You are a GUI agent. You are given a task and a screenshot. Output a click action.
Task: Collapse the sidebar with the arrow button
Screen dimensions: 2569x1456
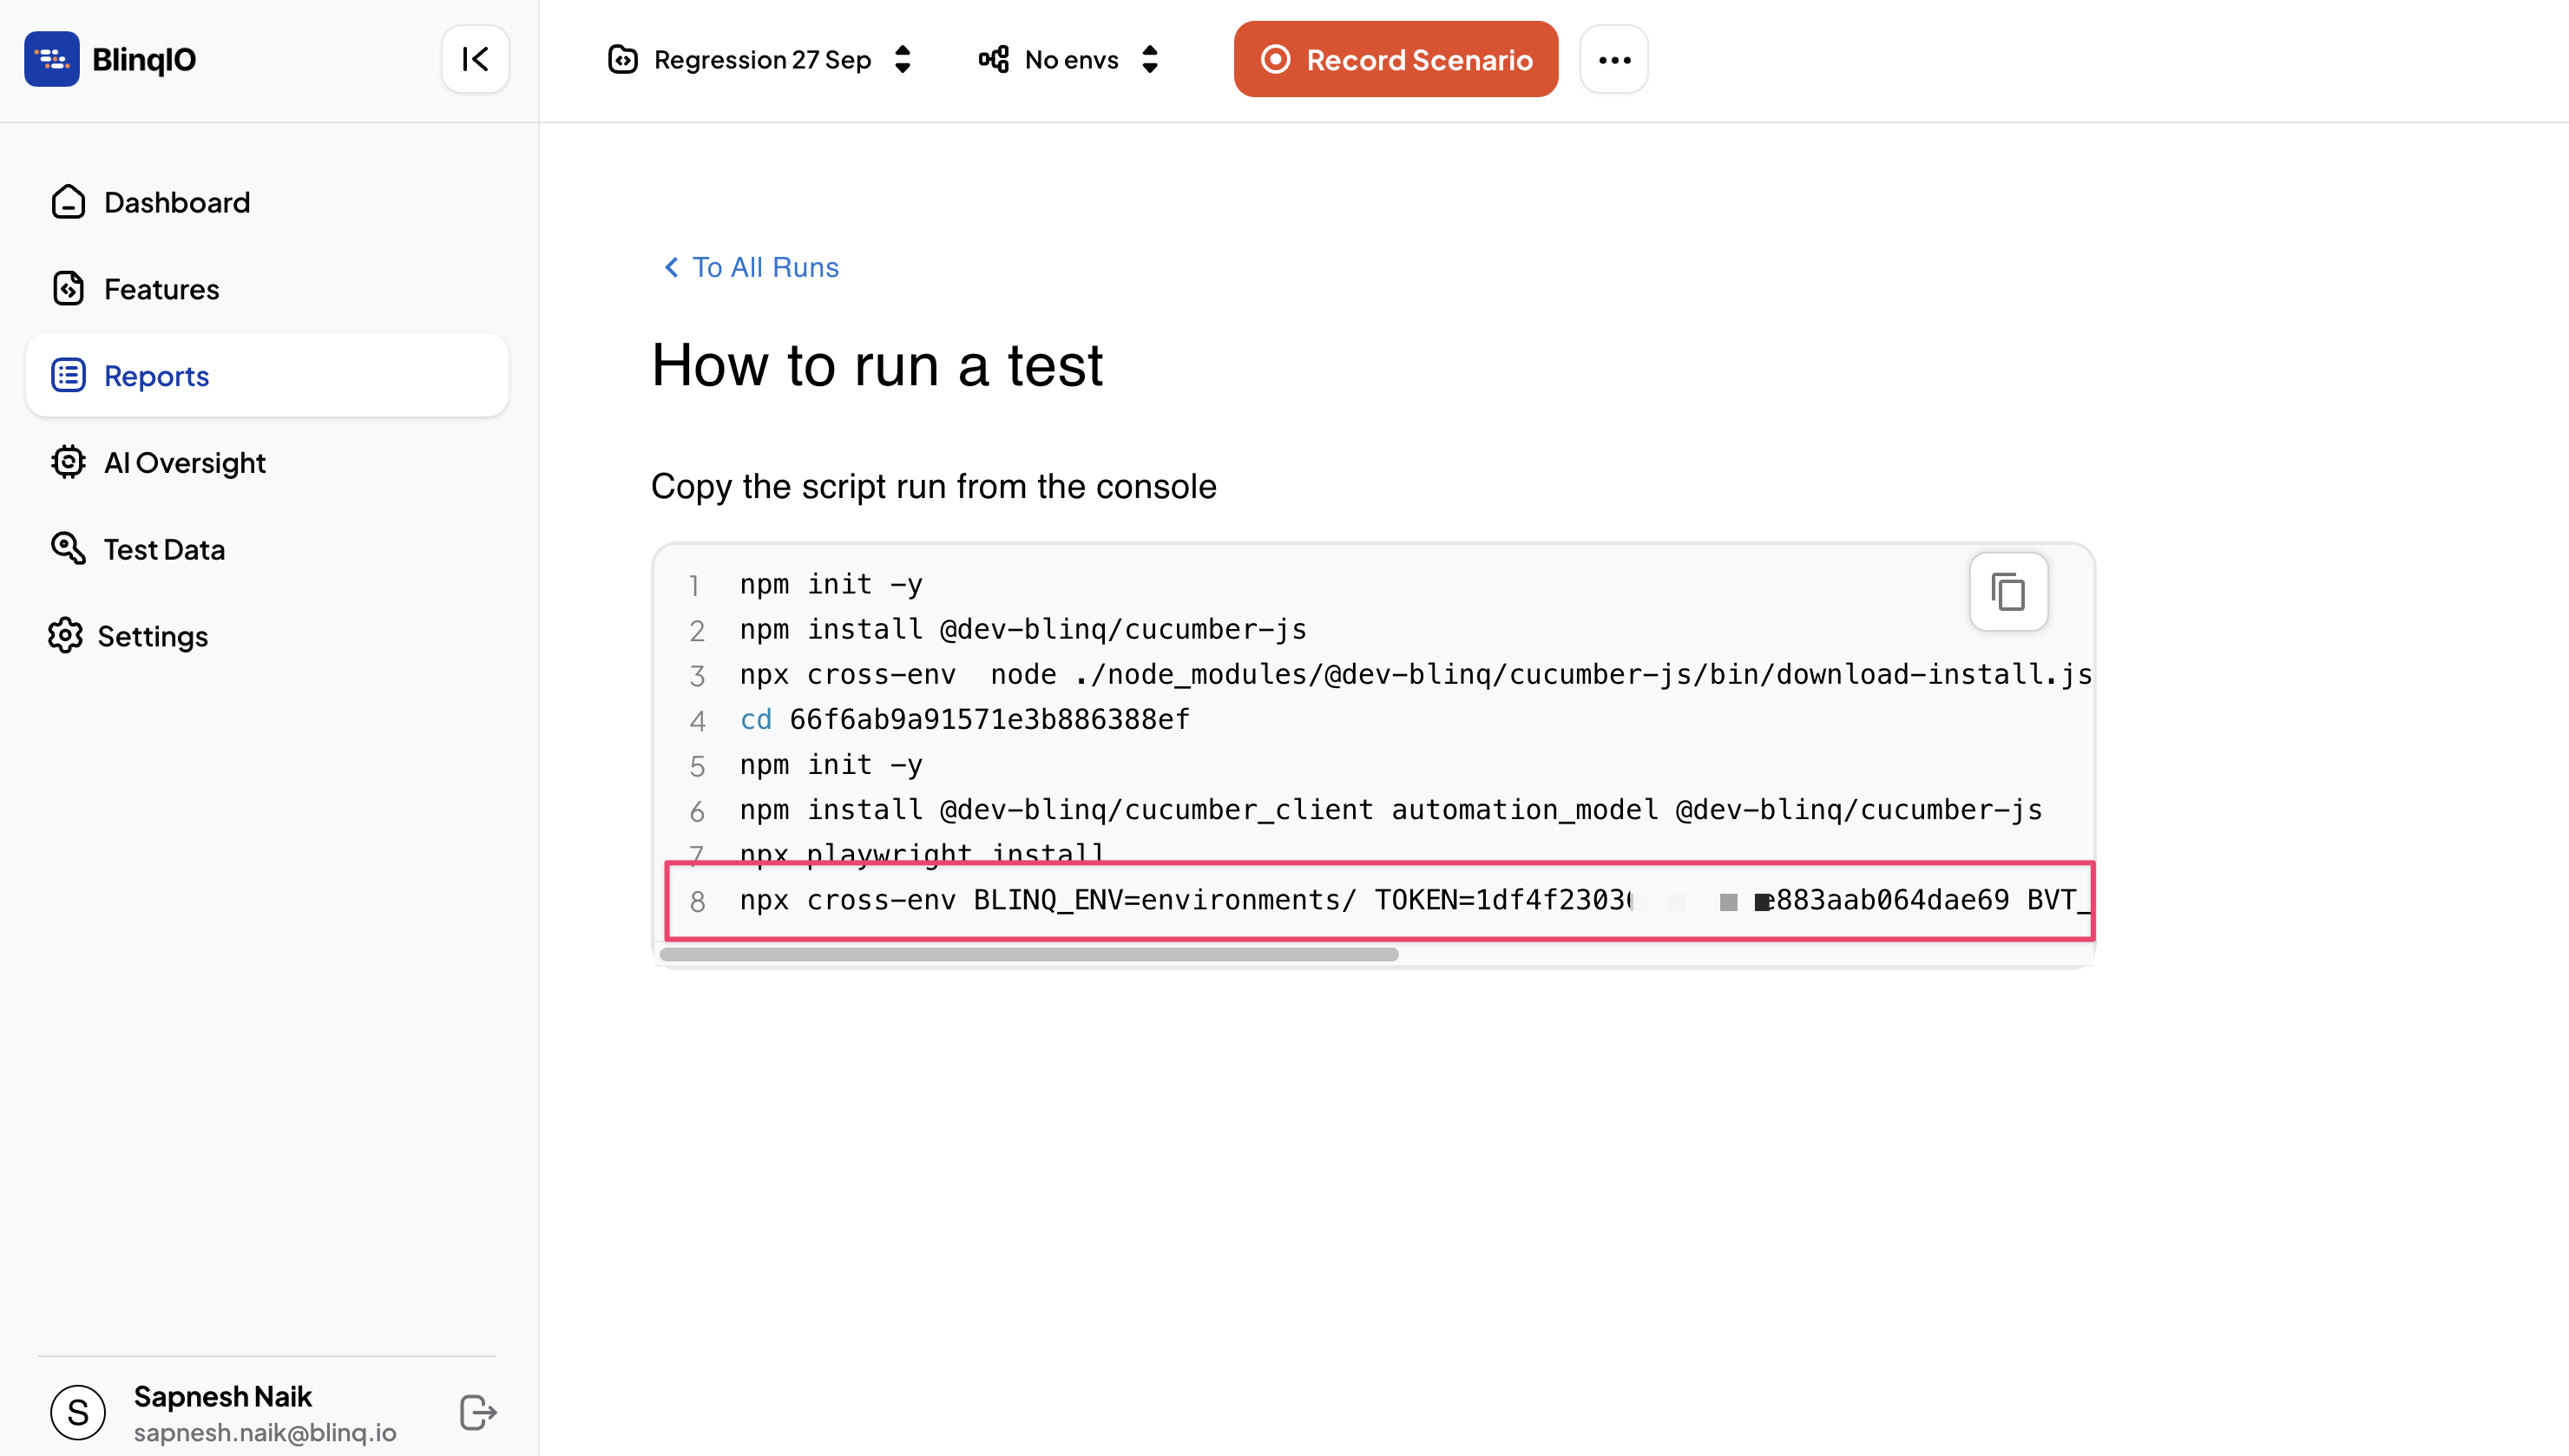click(475, 59)
